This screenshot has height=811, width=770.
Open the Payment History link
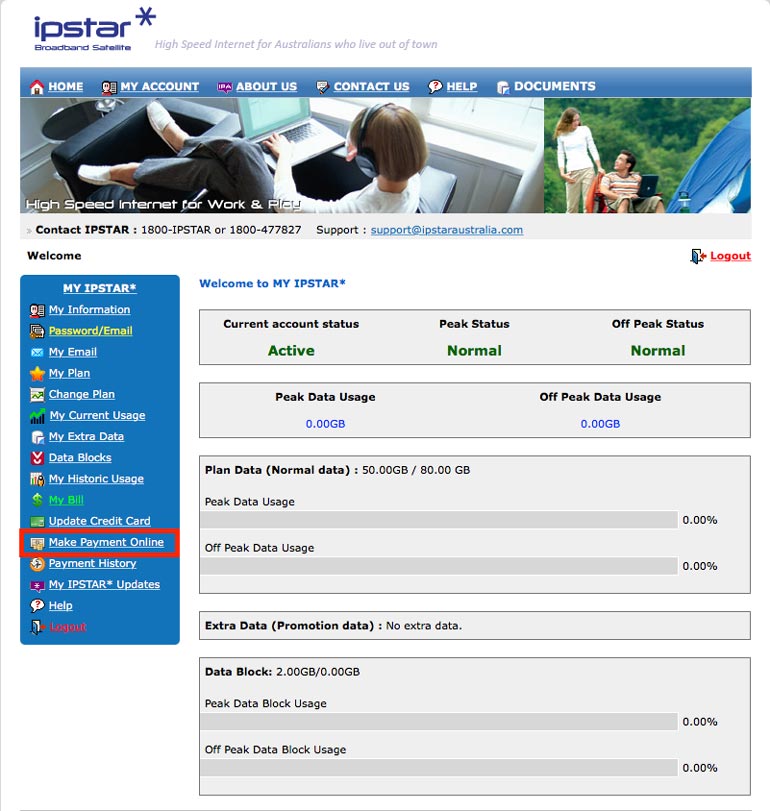pyautogui.click(x=93, y=563)
